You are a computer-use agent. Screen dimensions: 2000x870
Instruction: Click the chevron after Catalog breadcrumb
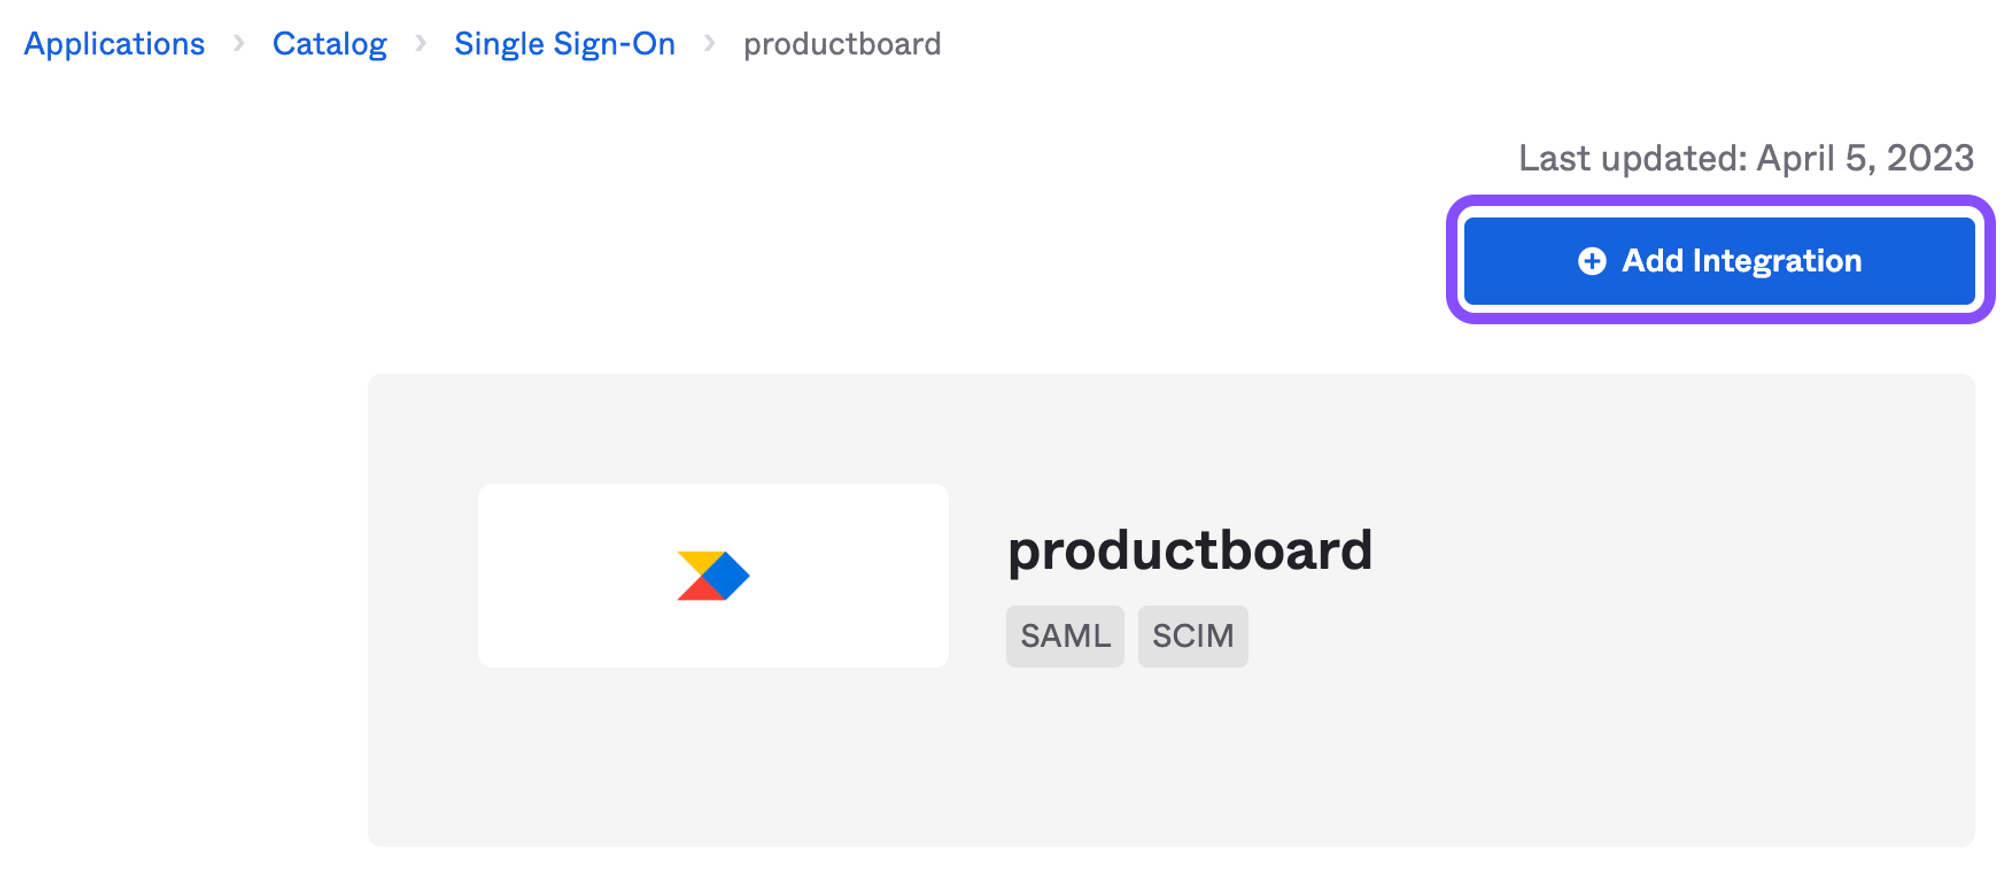[x=421, y=43]
